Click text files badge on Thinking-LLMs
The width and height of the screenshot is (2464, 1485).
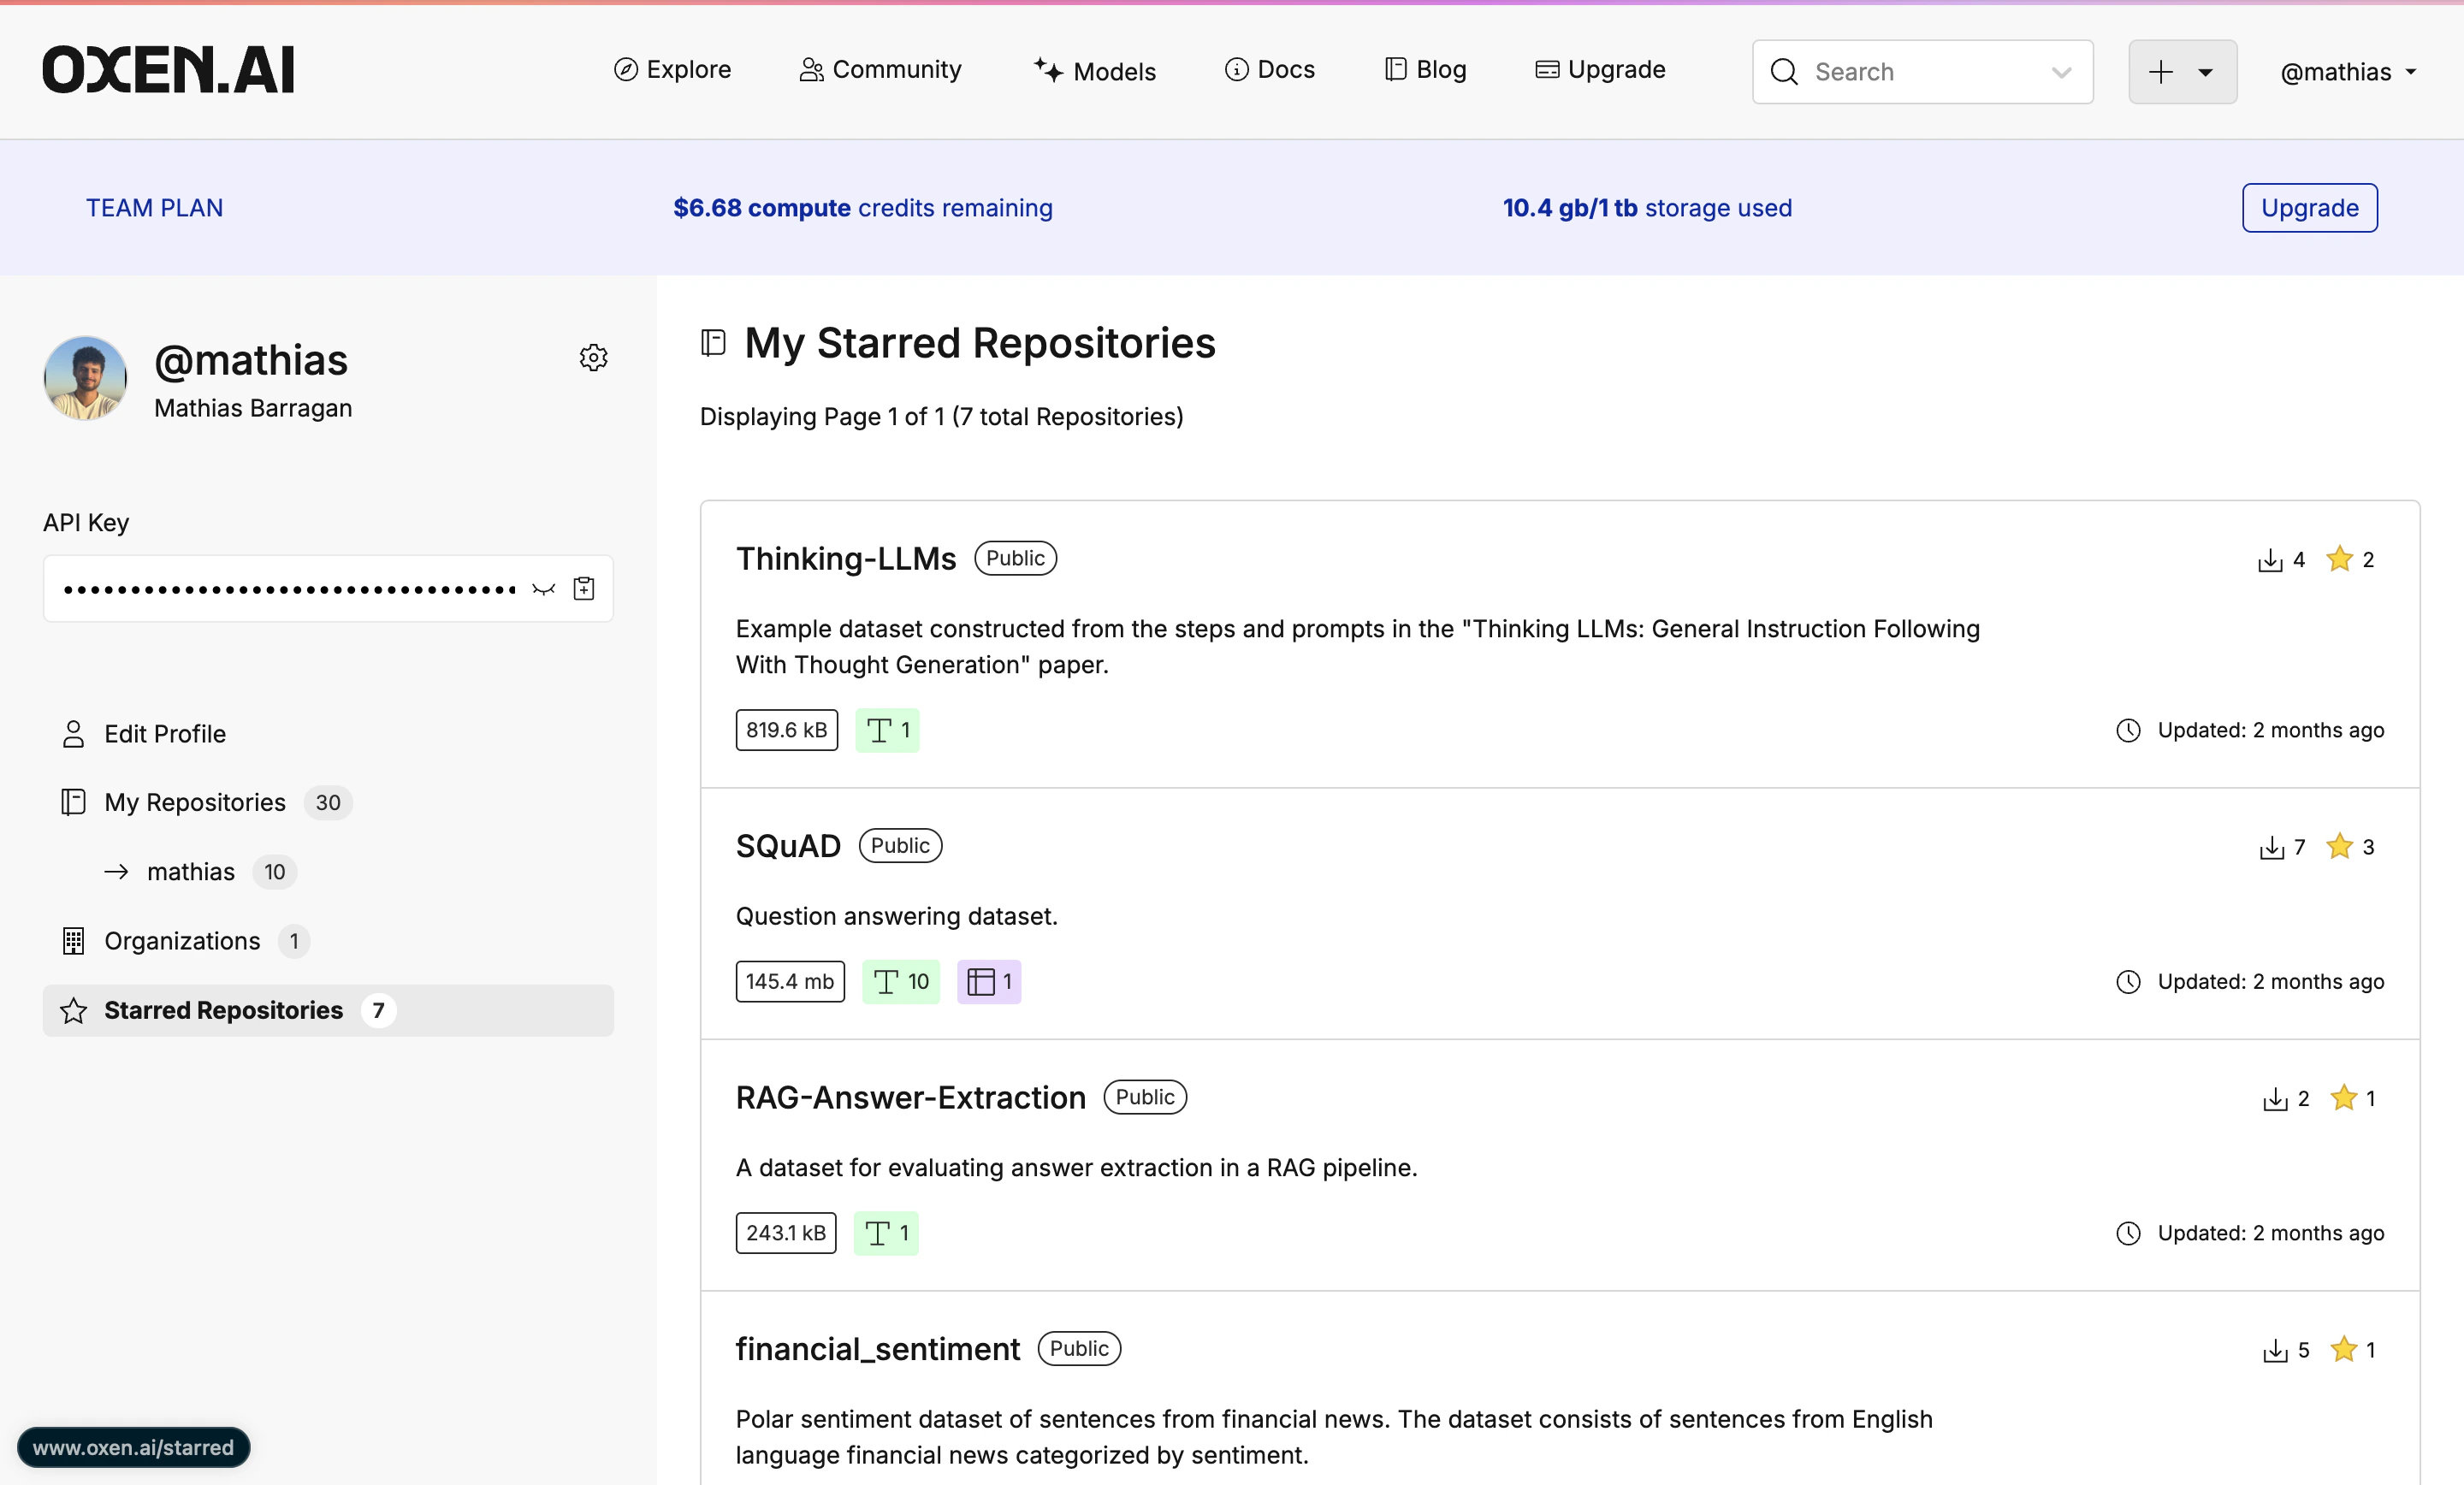887,730
